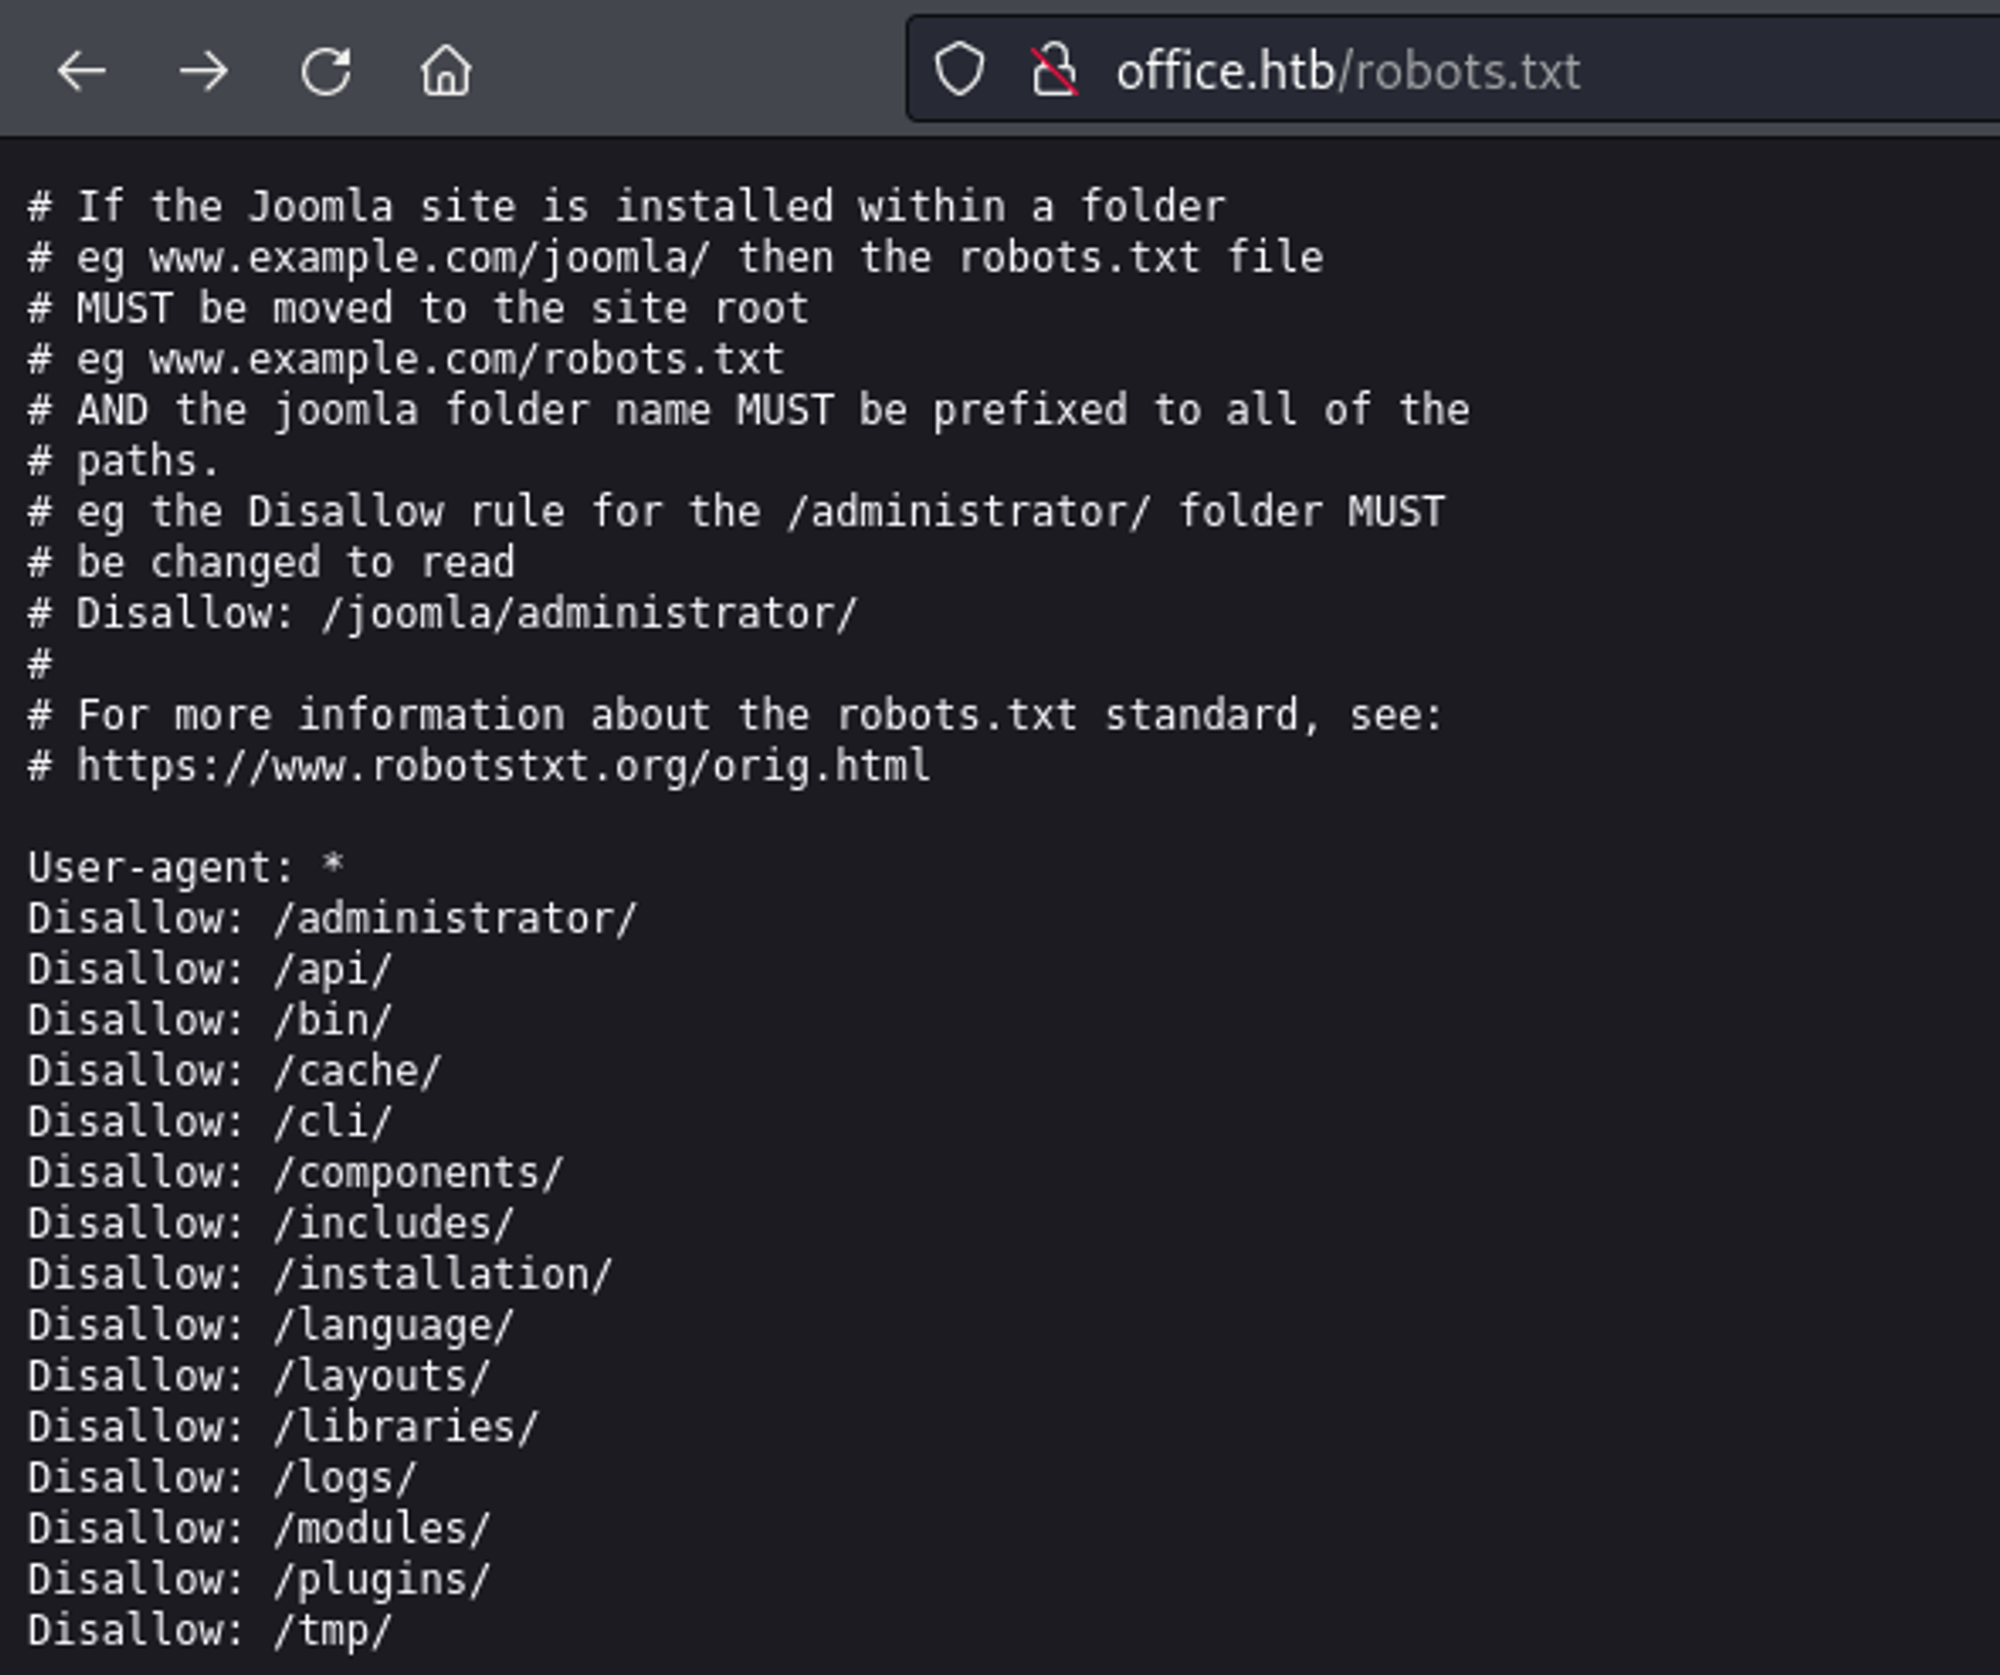The image size is (2000, 1675).
Task: Click the Disallow /installation/ line
Action: 320,1274
